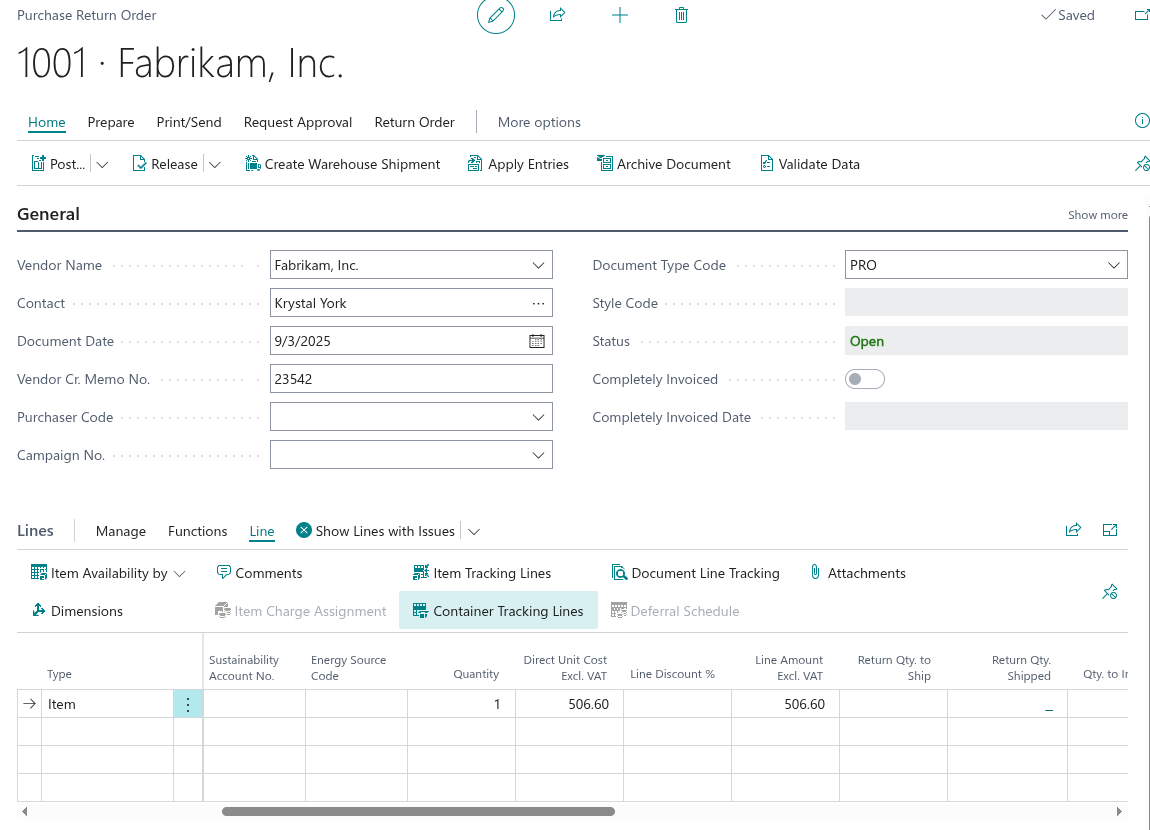Click Create Warehouse Shipment
Image resolution: width=1150 pixels, height=830 pixels.
pyautogui.click(x=343, y=164)
